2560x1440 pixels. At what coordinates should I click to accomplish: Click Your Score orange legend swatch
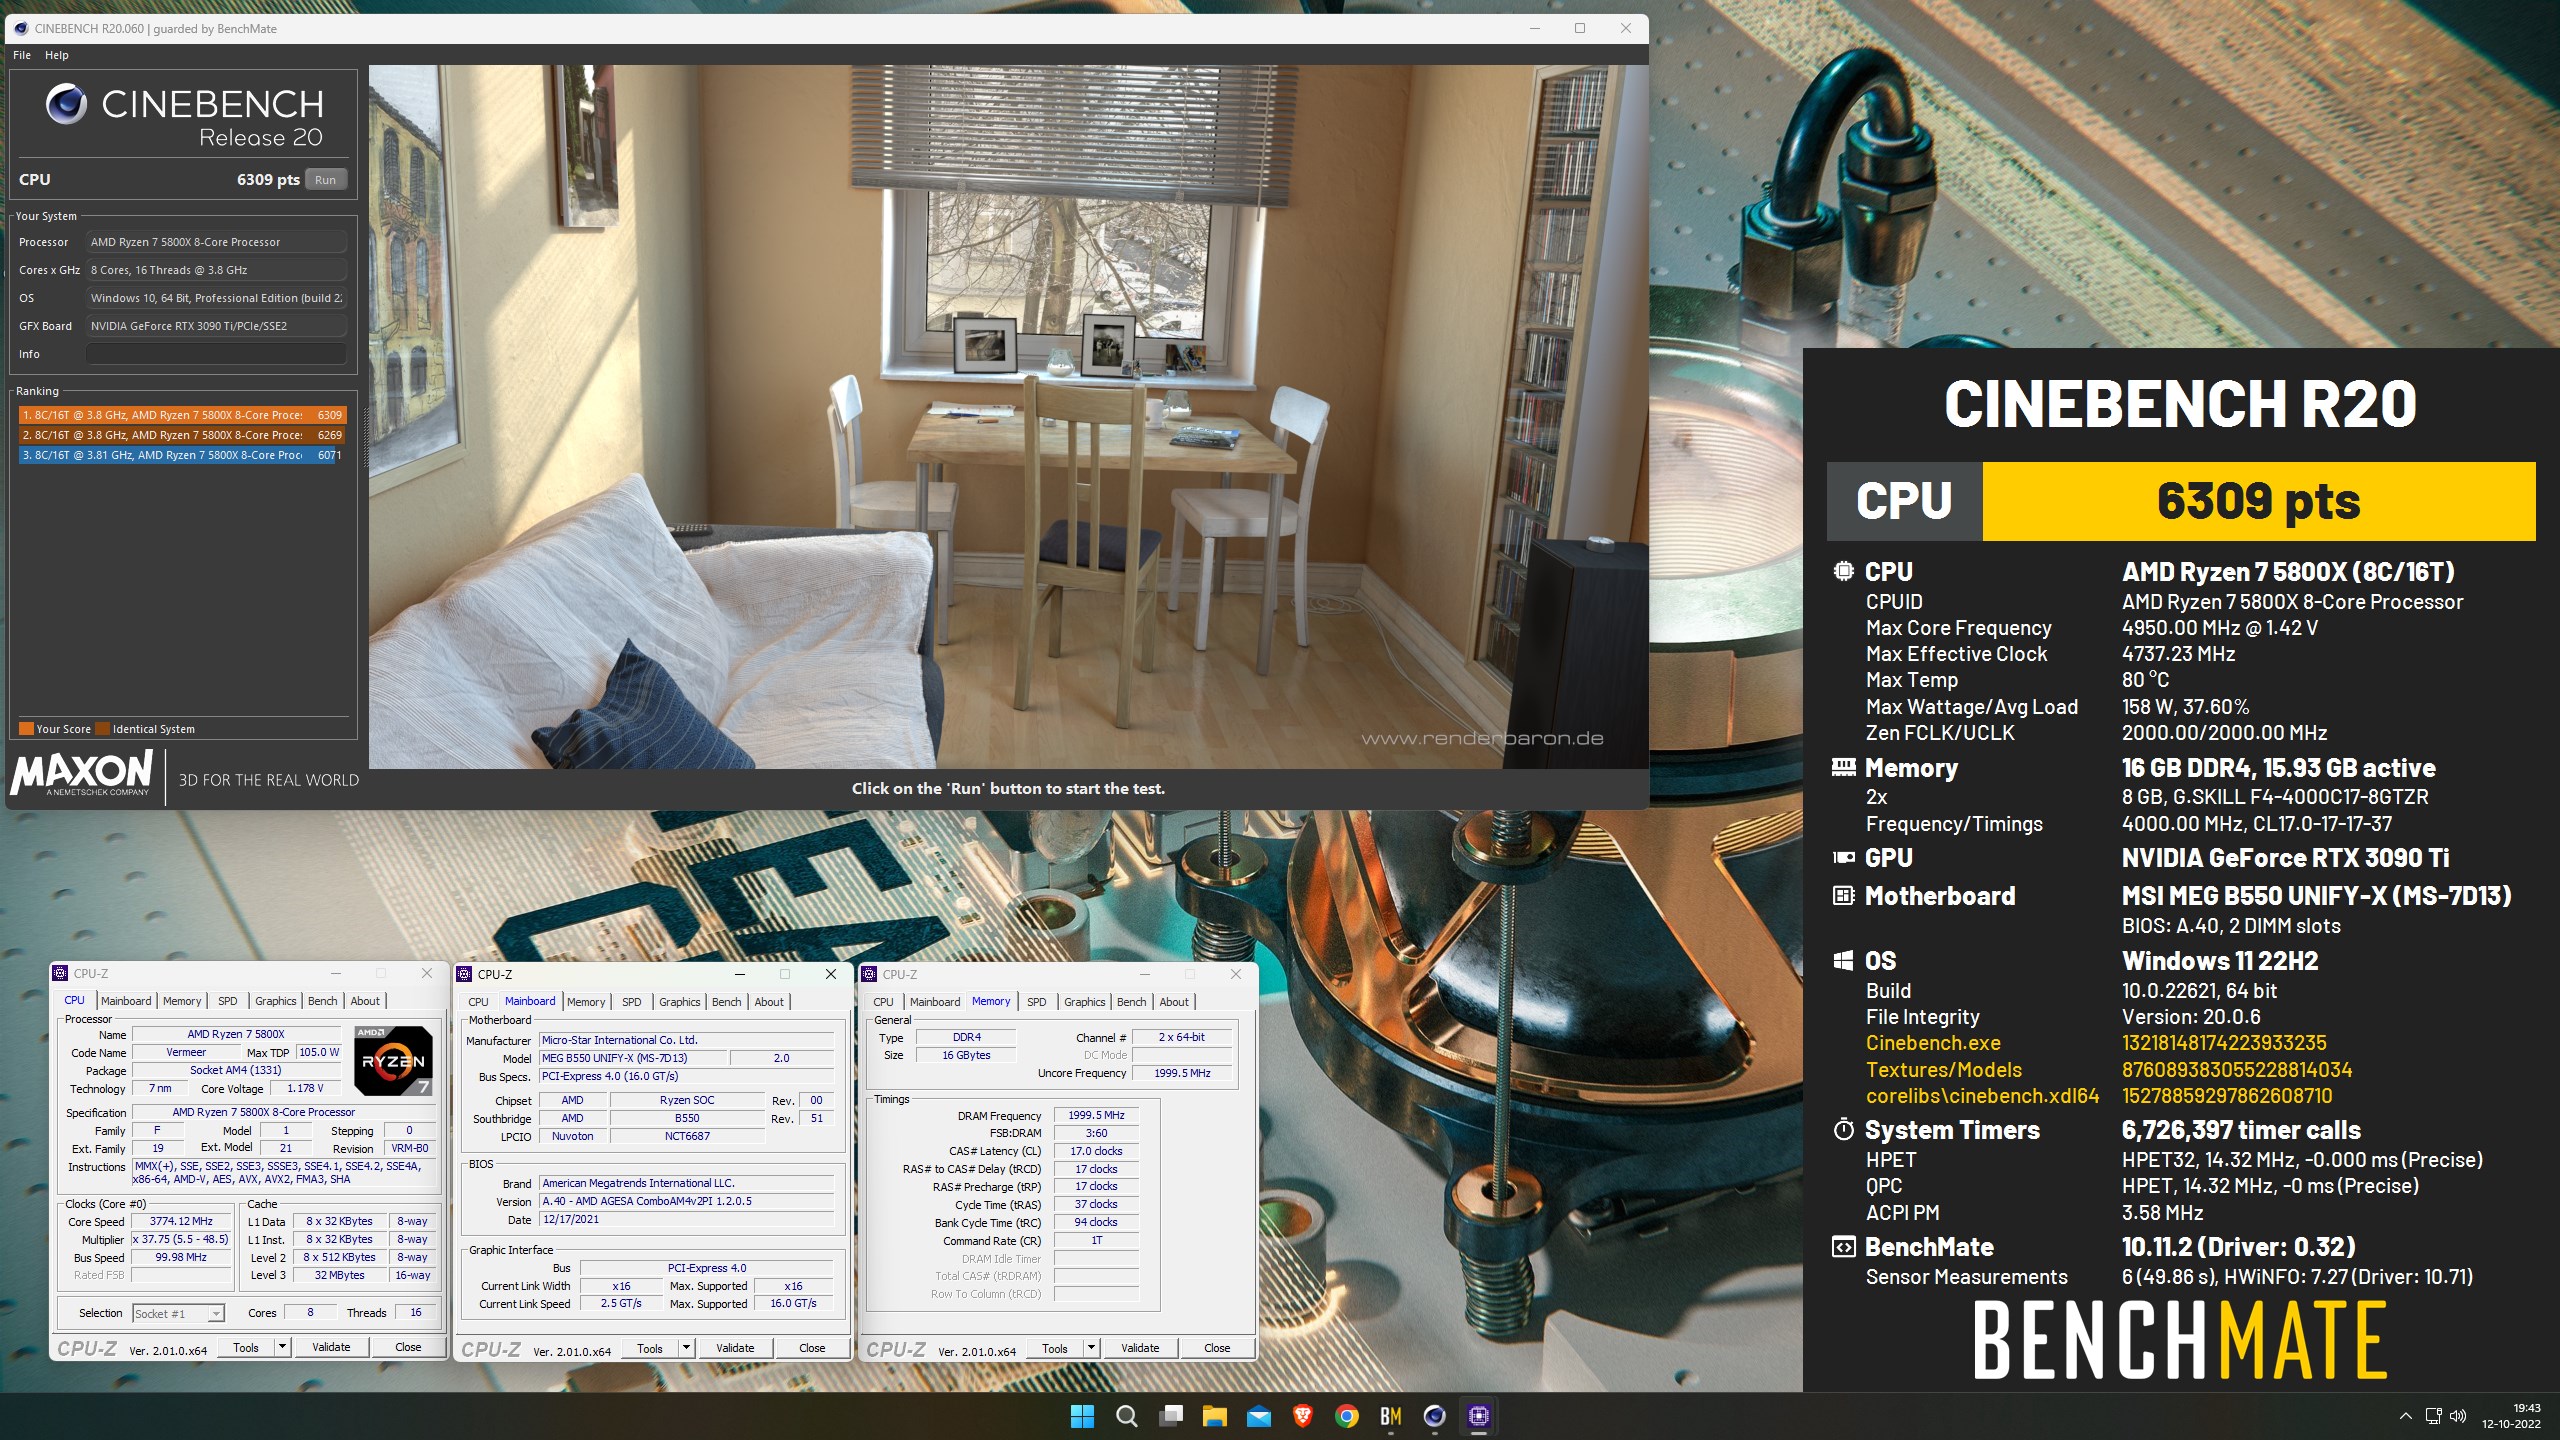point(27,729)
